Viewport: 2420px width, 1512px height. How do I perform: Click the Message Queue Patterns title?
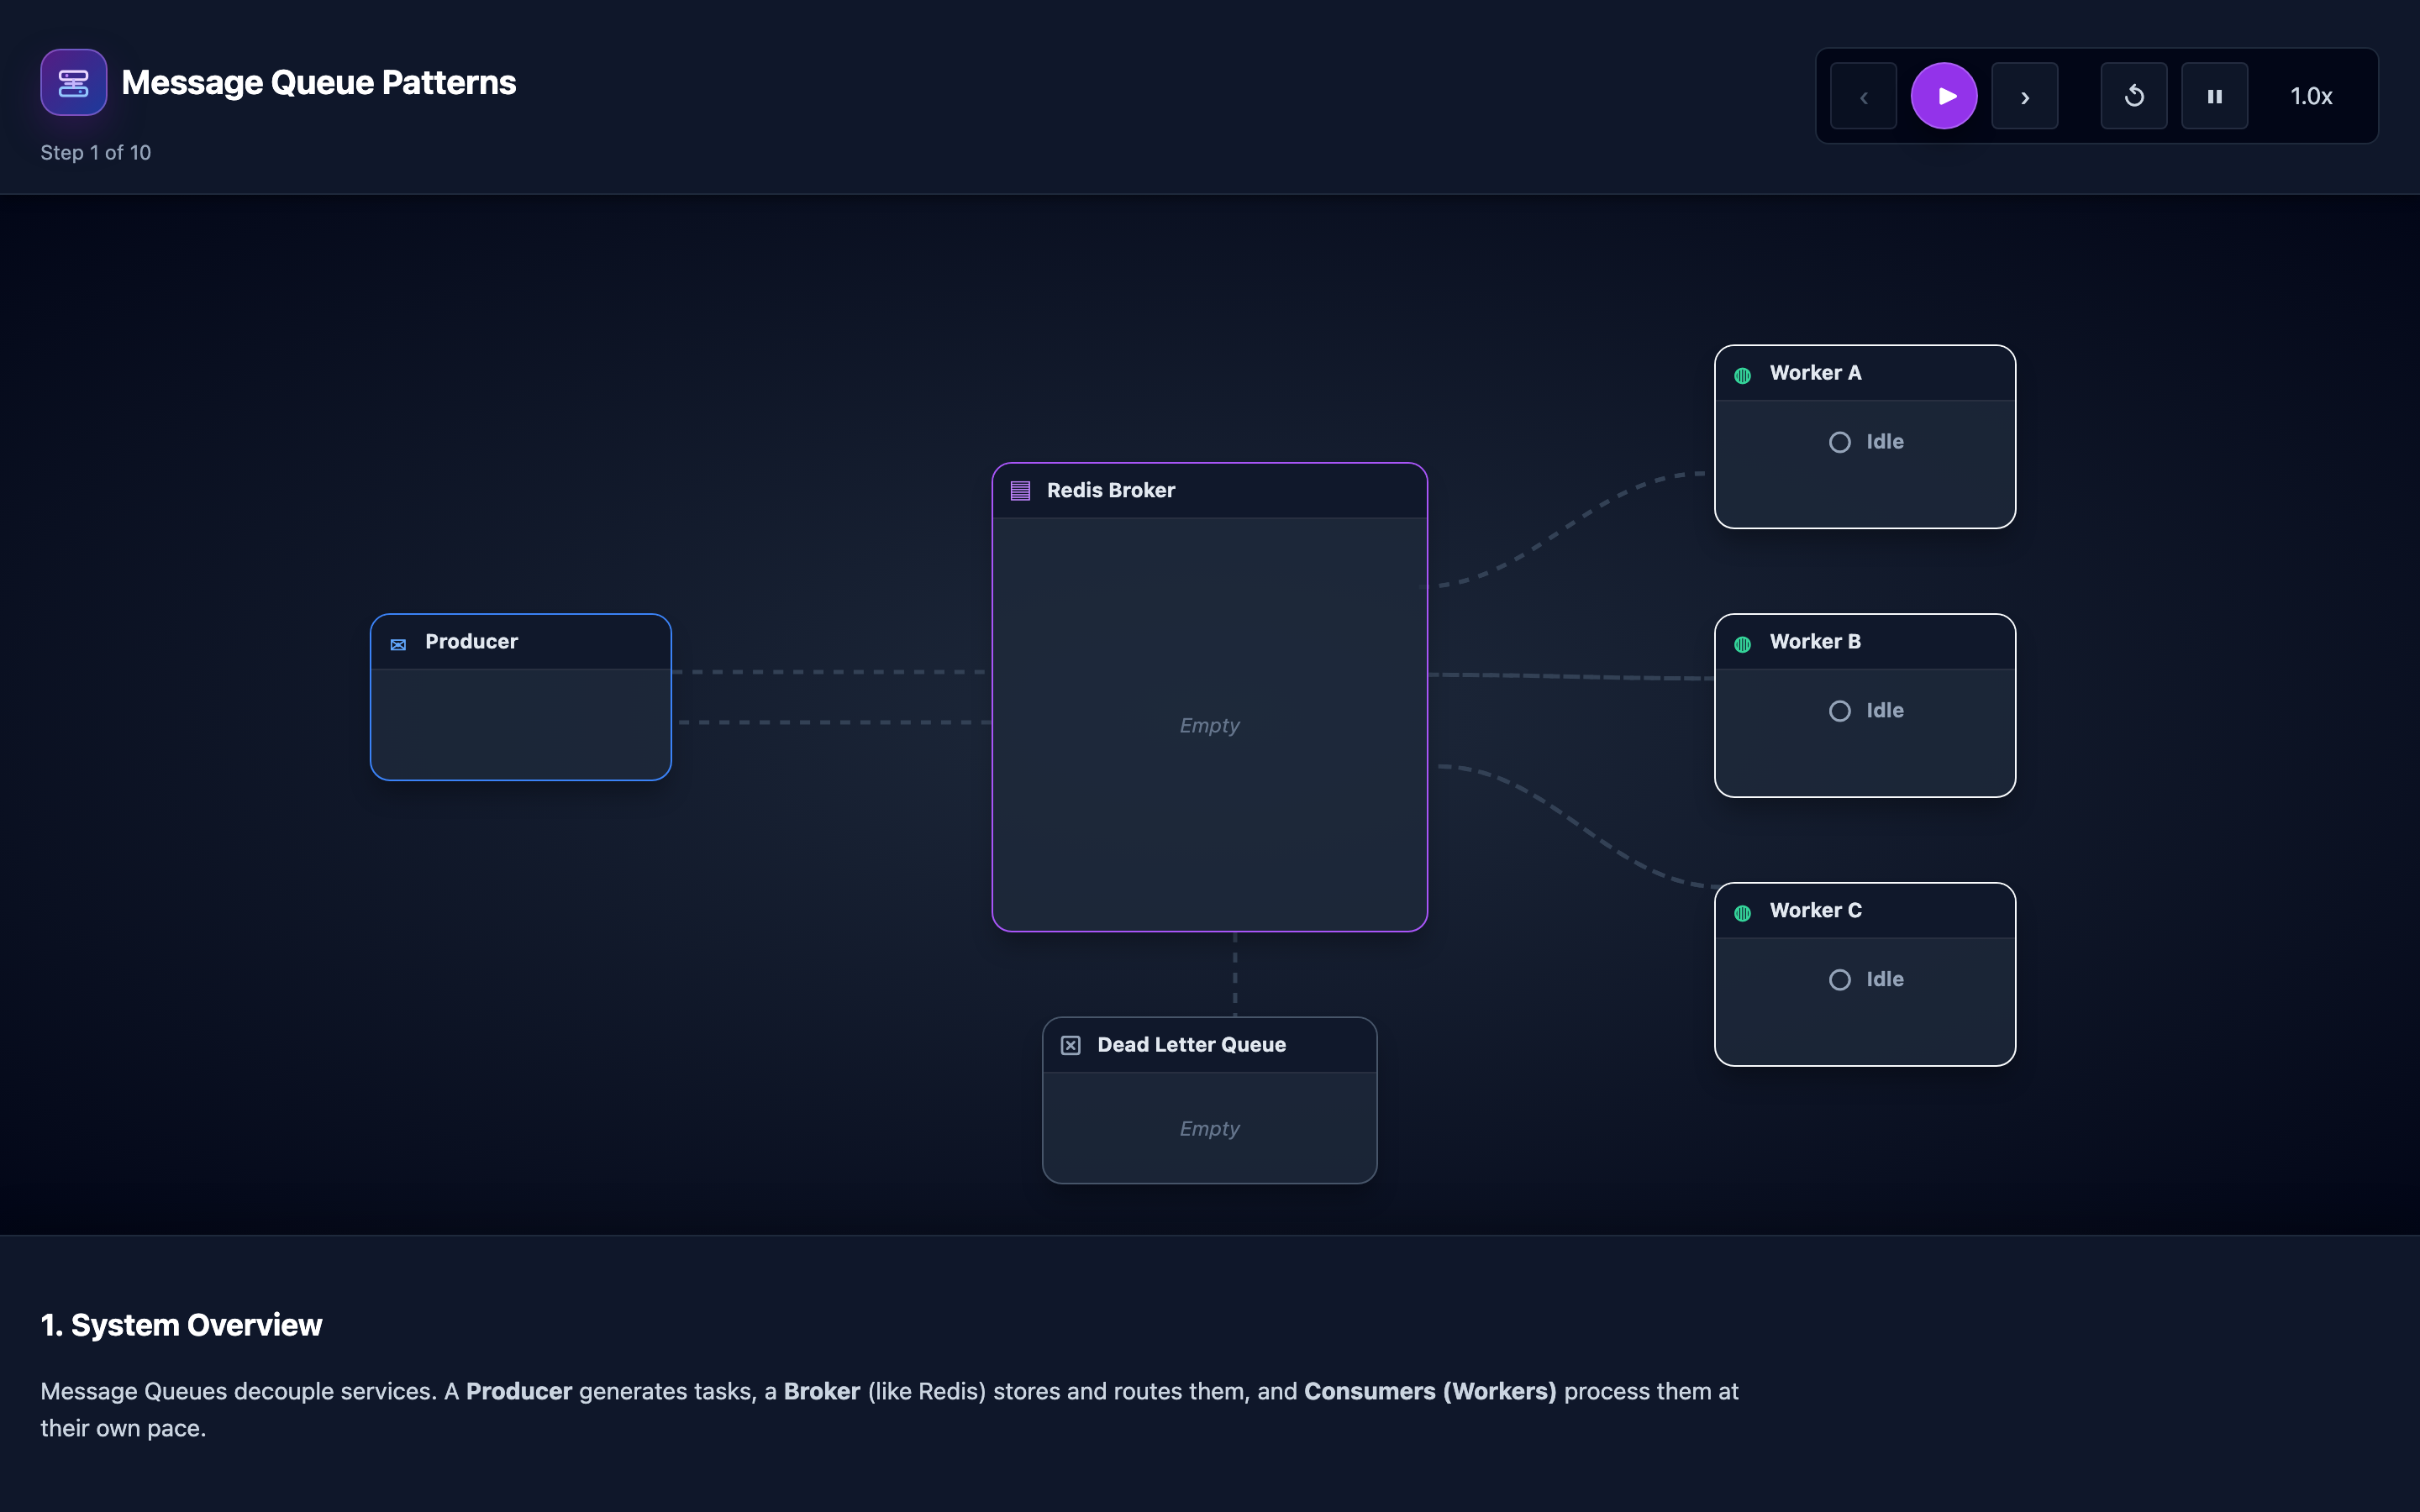318,82
